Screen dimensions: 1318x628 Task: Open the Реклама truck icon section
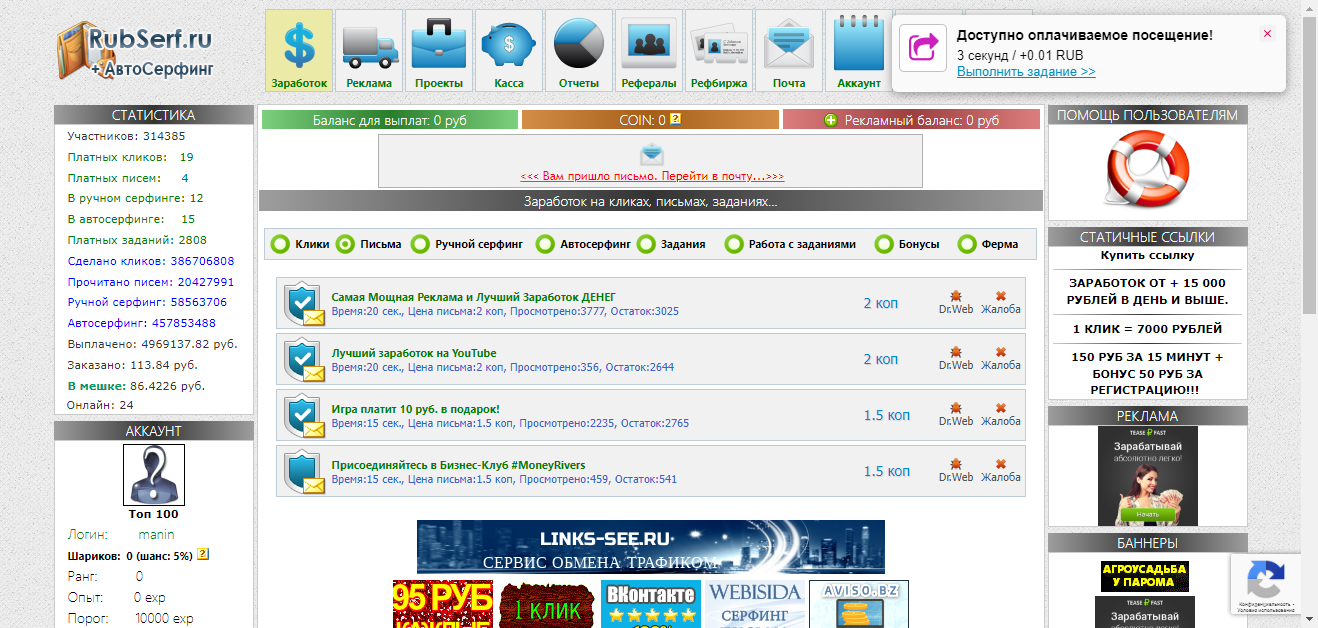(369, 51)
